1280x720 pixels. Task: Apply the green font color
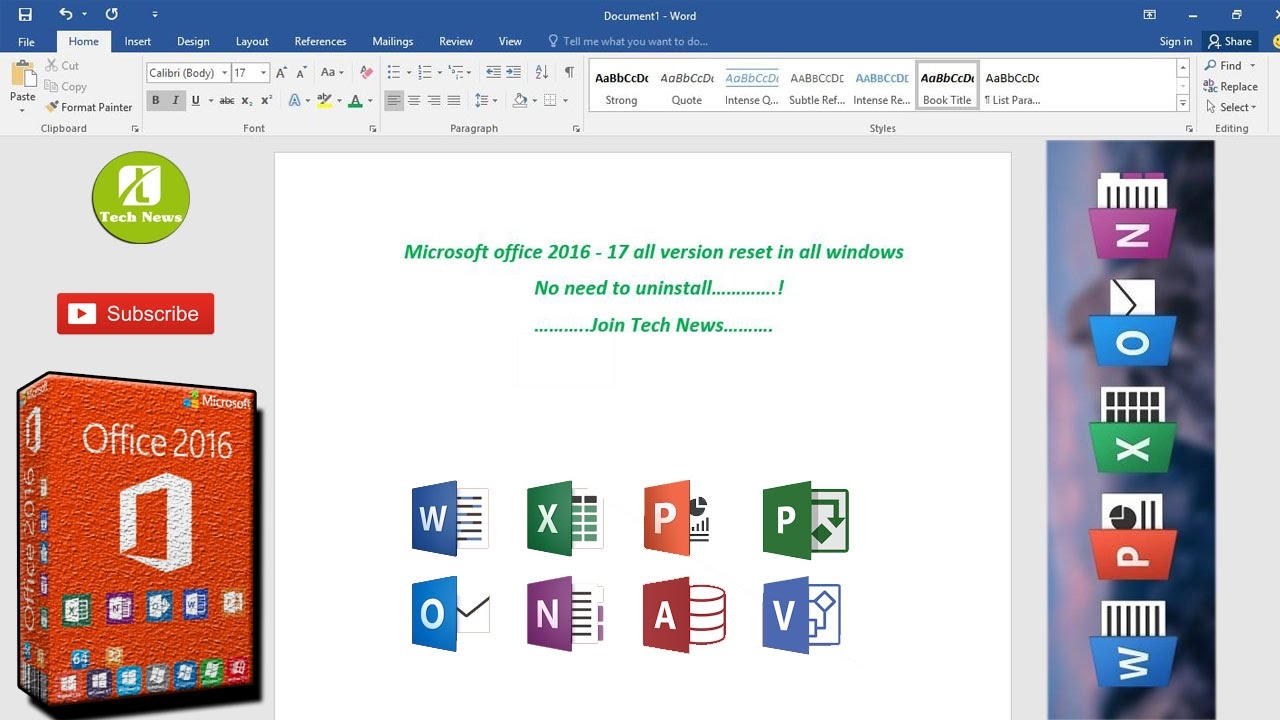pos(355,100)
